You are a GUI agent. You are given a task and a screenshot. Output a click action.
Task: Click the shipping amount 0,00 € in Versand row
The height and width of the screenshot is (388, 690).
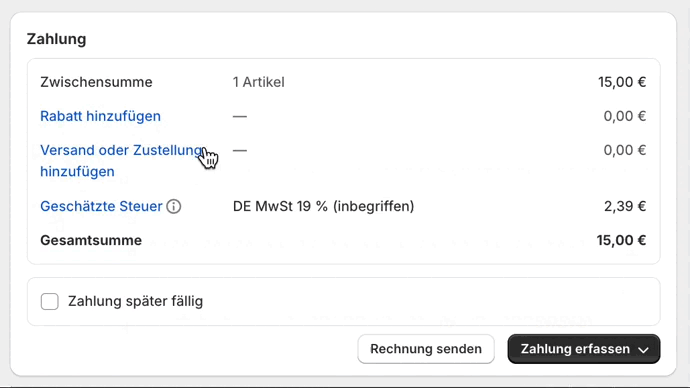pos(624,150)
